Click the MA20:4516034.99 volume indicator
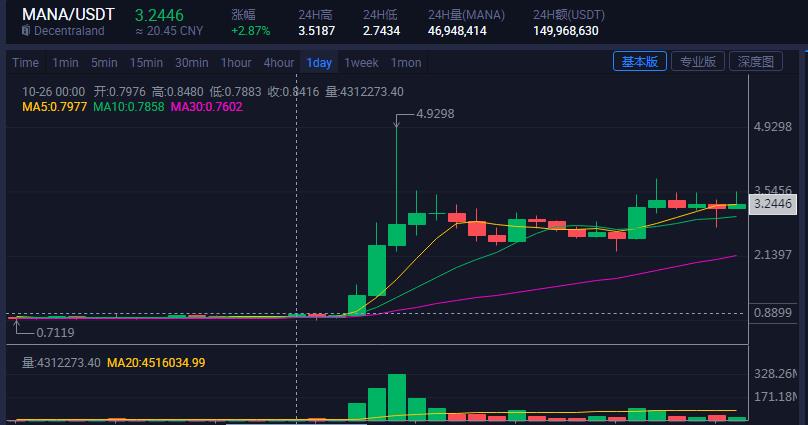 pos(156,363)
